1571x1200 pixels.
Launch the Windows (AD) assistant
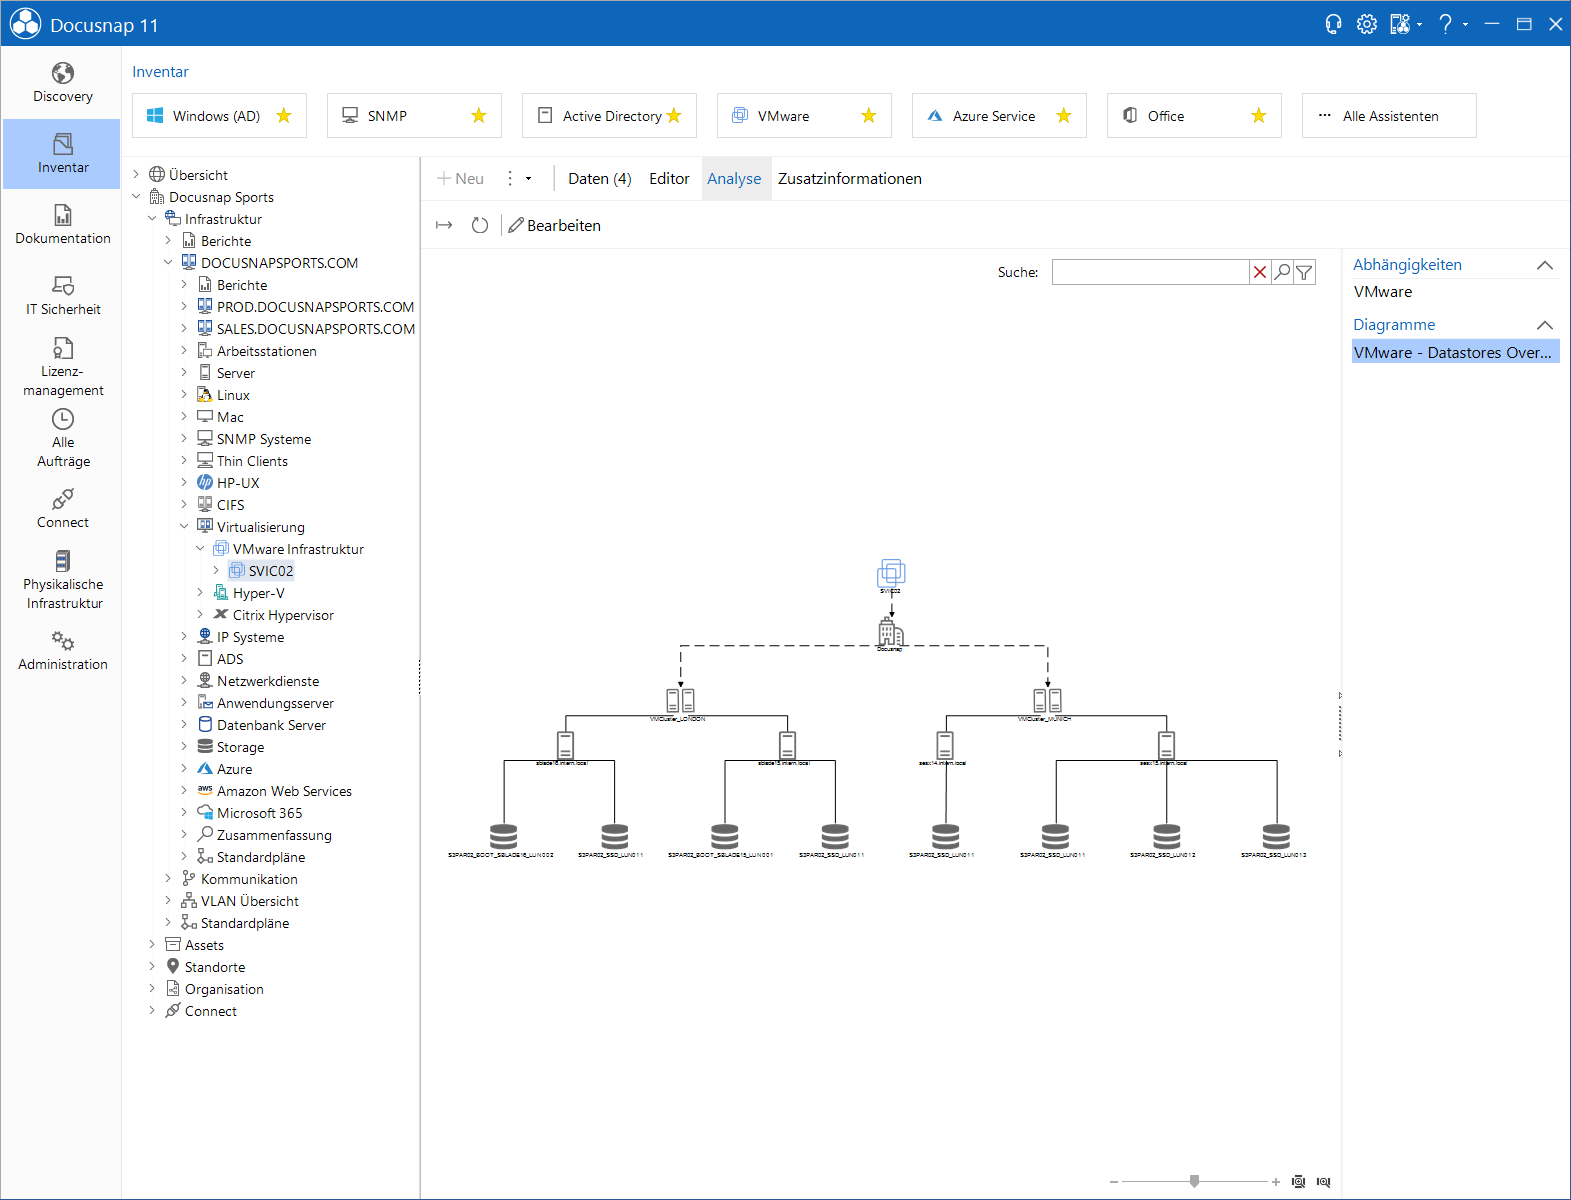coord(206,116)
